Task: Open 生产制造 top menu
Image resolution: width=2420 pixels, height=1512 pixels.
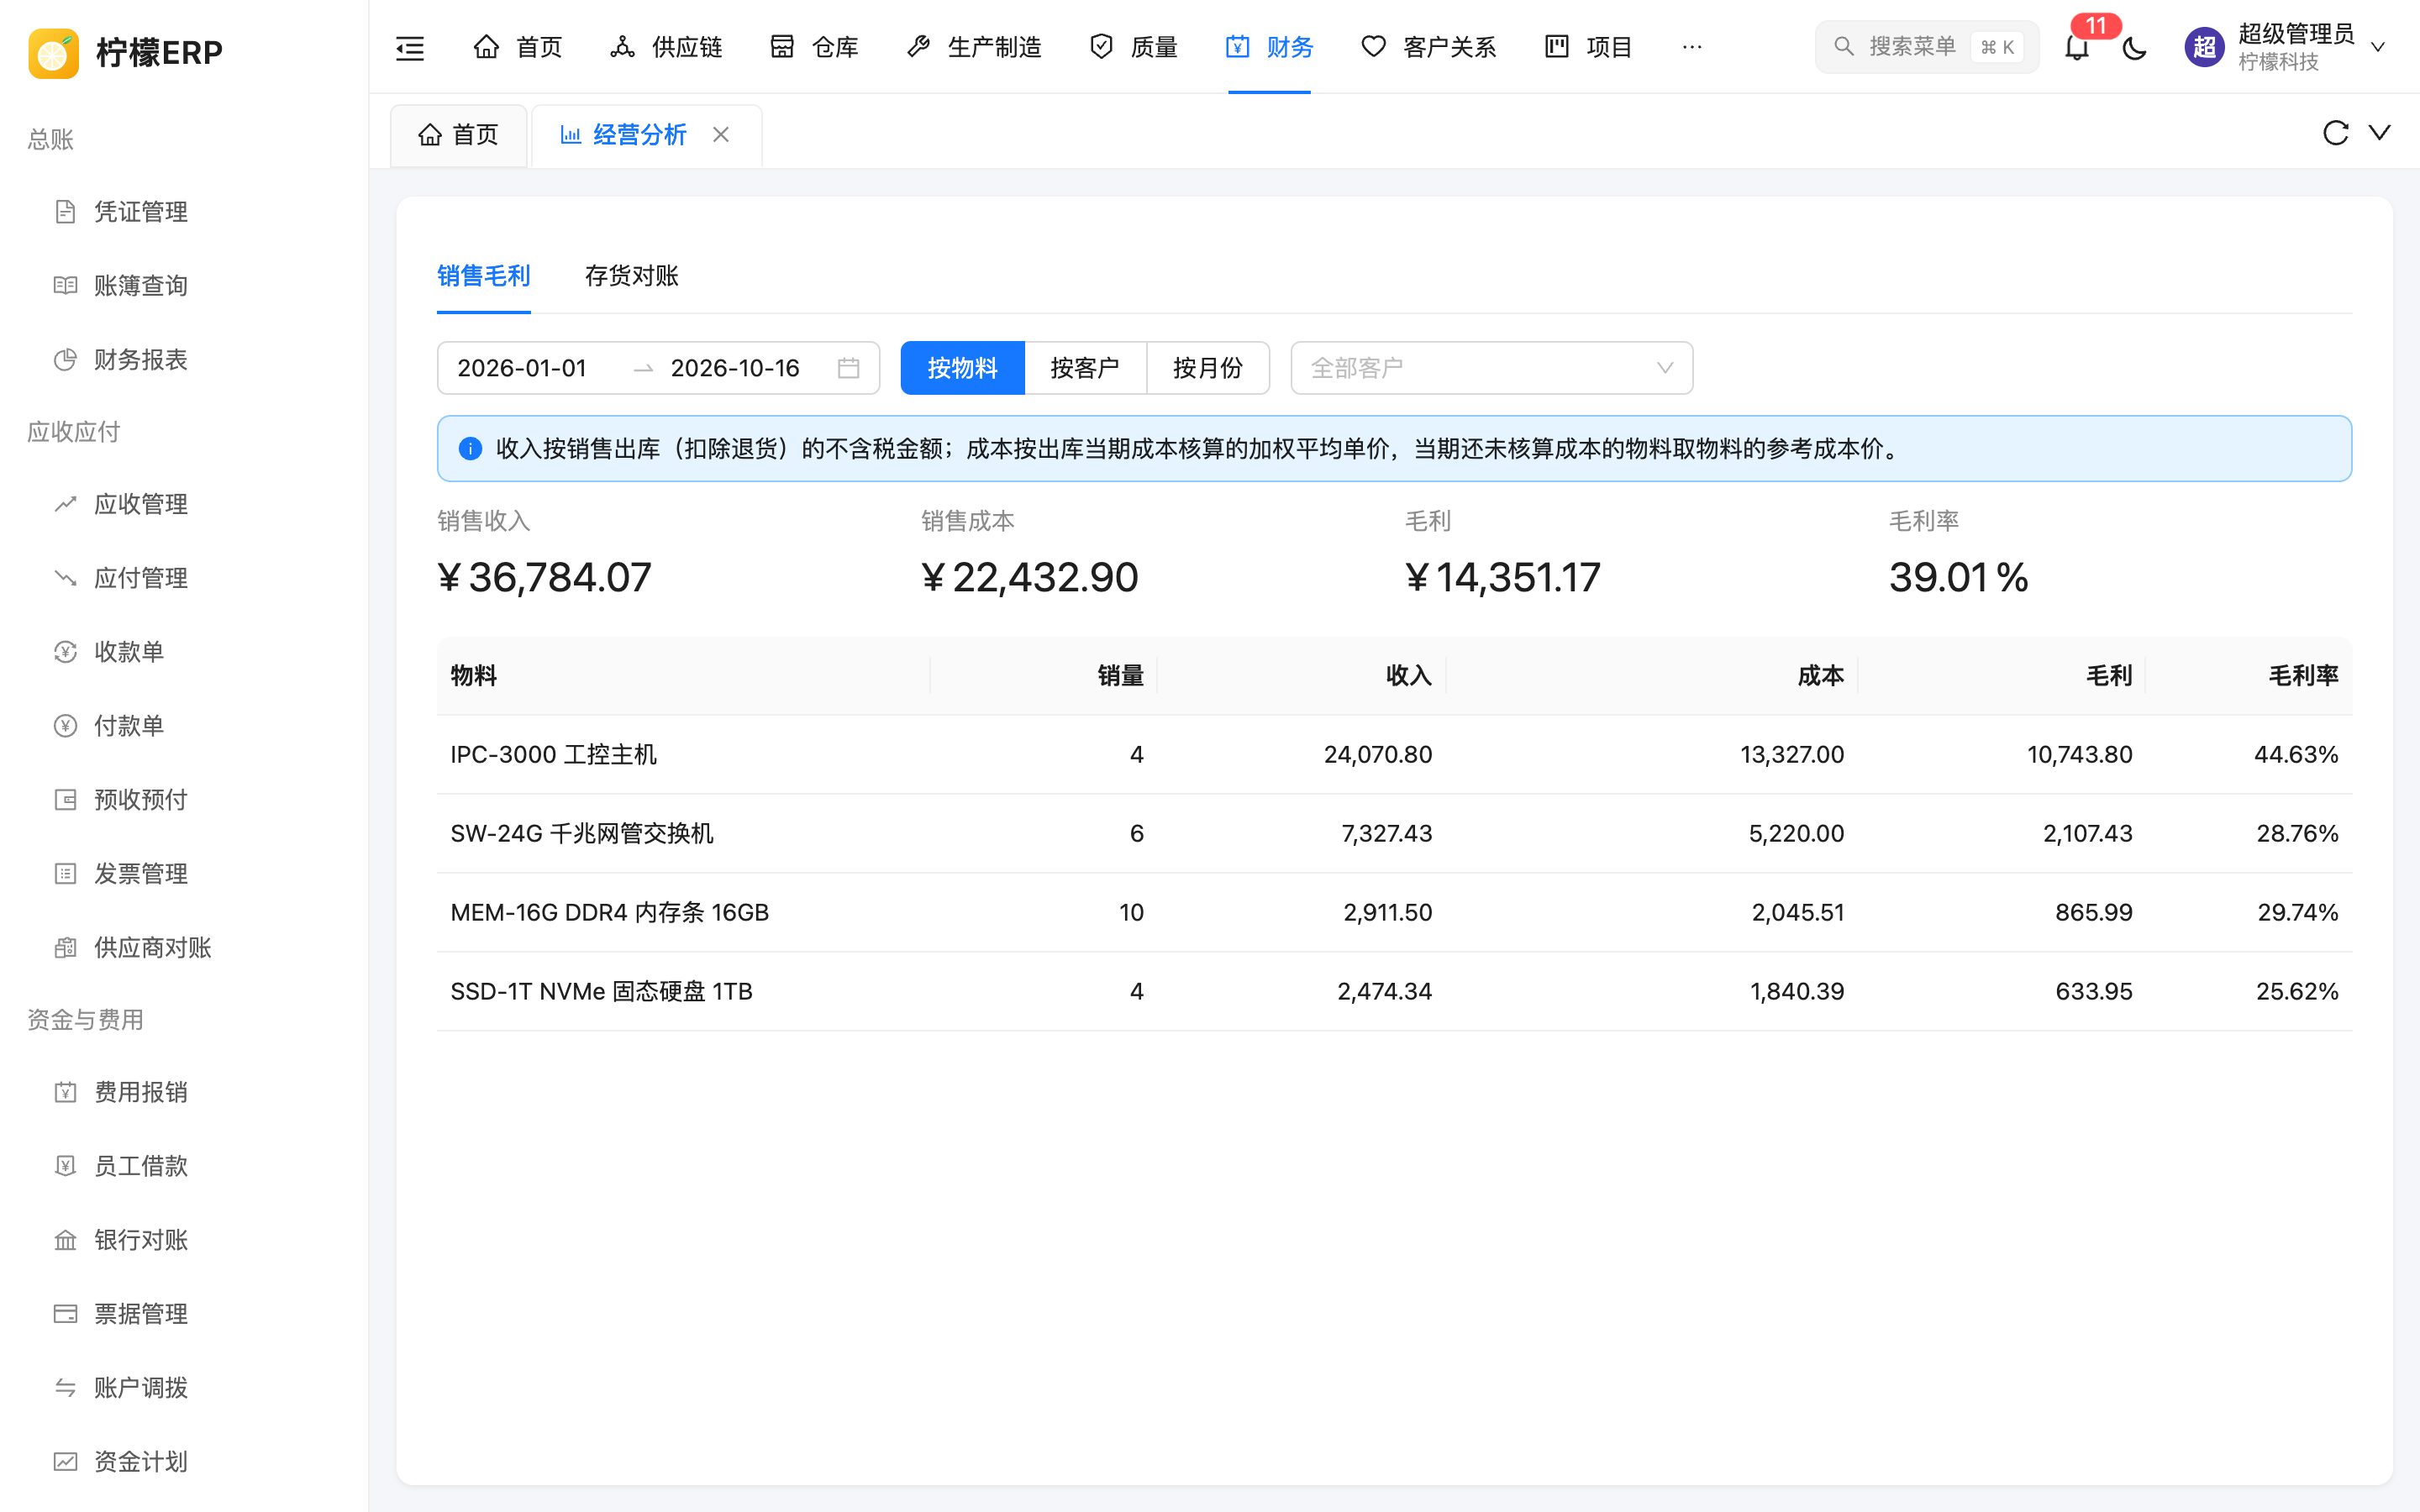Action: [974, 47]
